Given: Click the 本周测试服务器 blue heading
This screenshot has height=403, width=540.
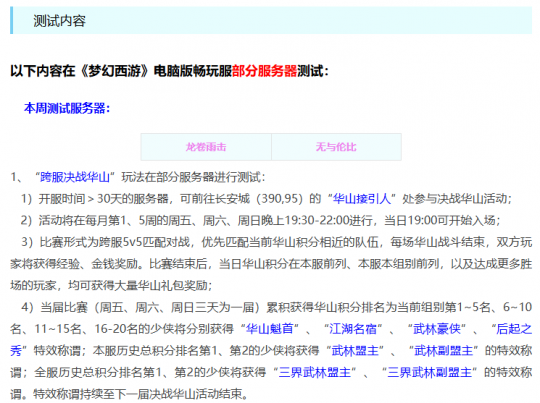Looking at the screenshot, I should (67, 108).
